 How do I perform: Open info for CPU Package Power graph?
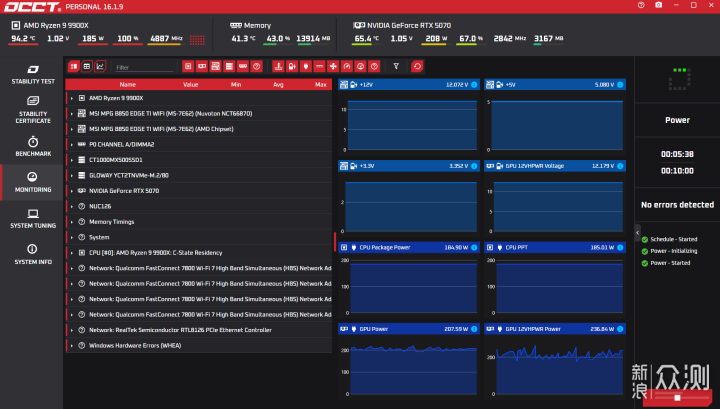point(474,247)
